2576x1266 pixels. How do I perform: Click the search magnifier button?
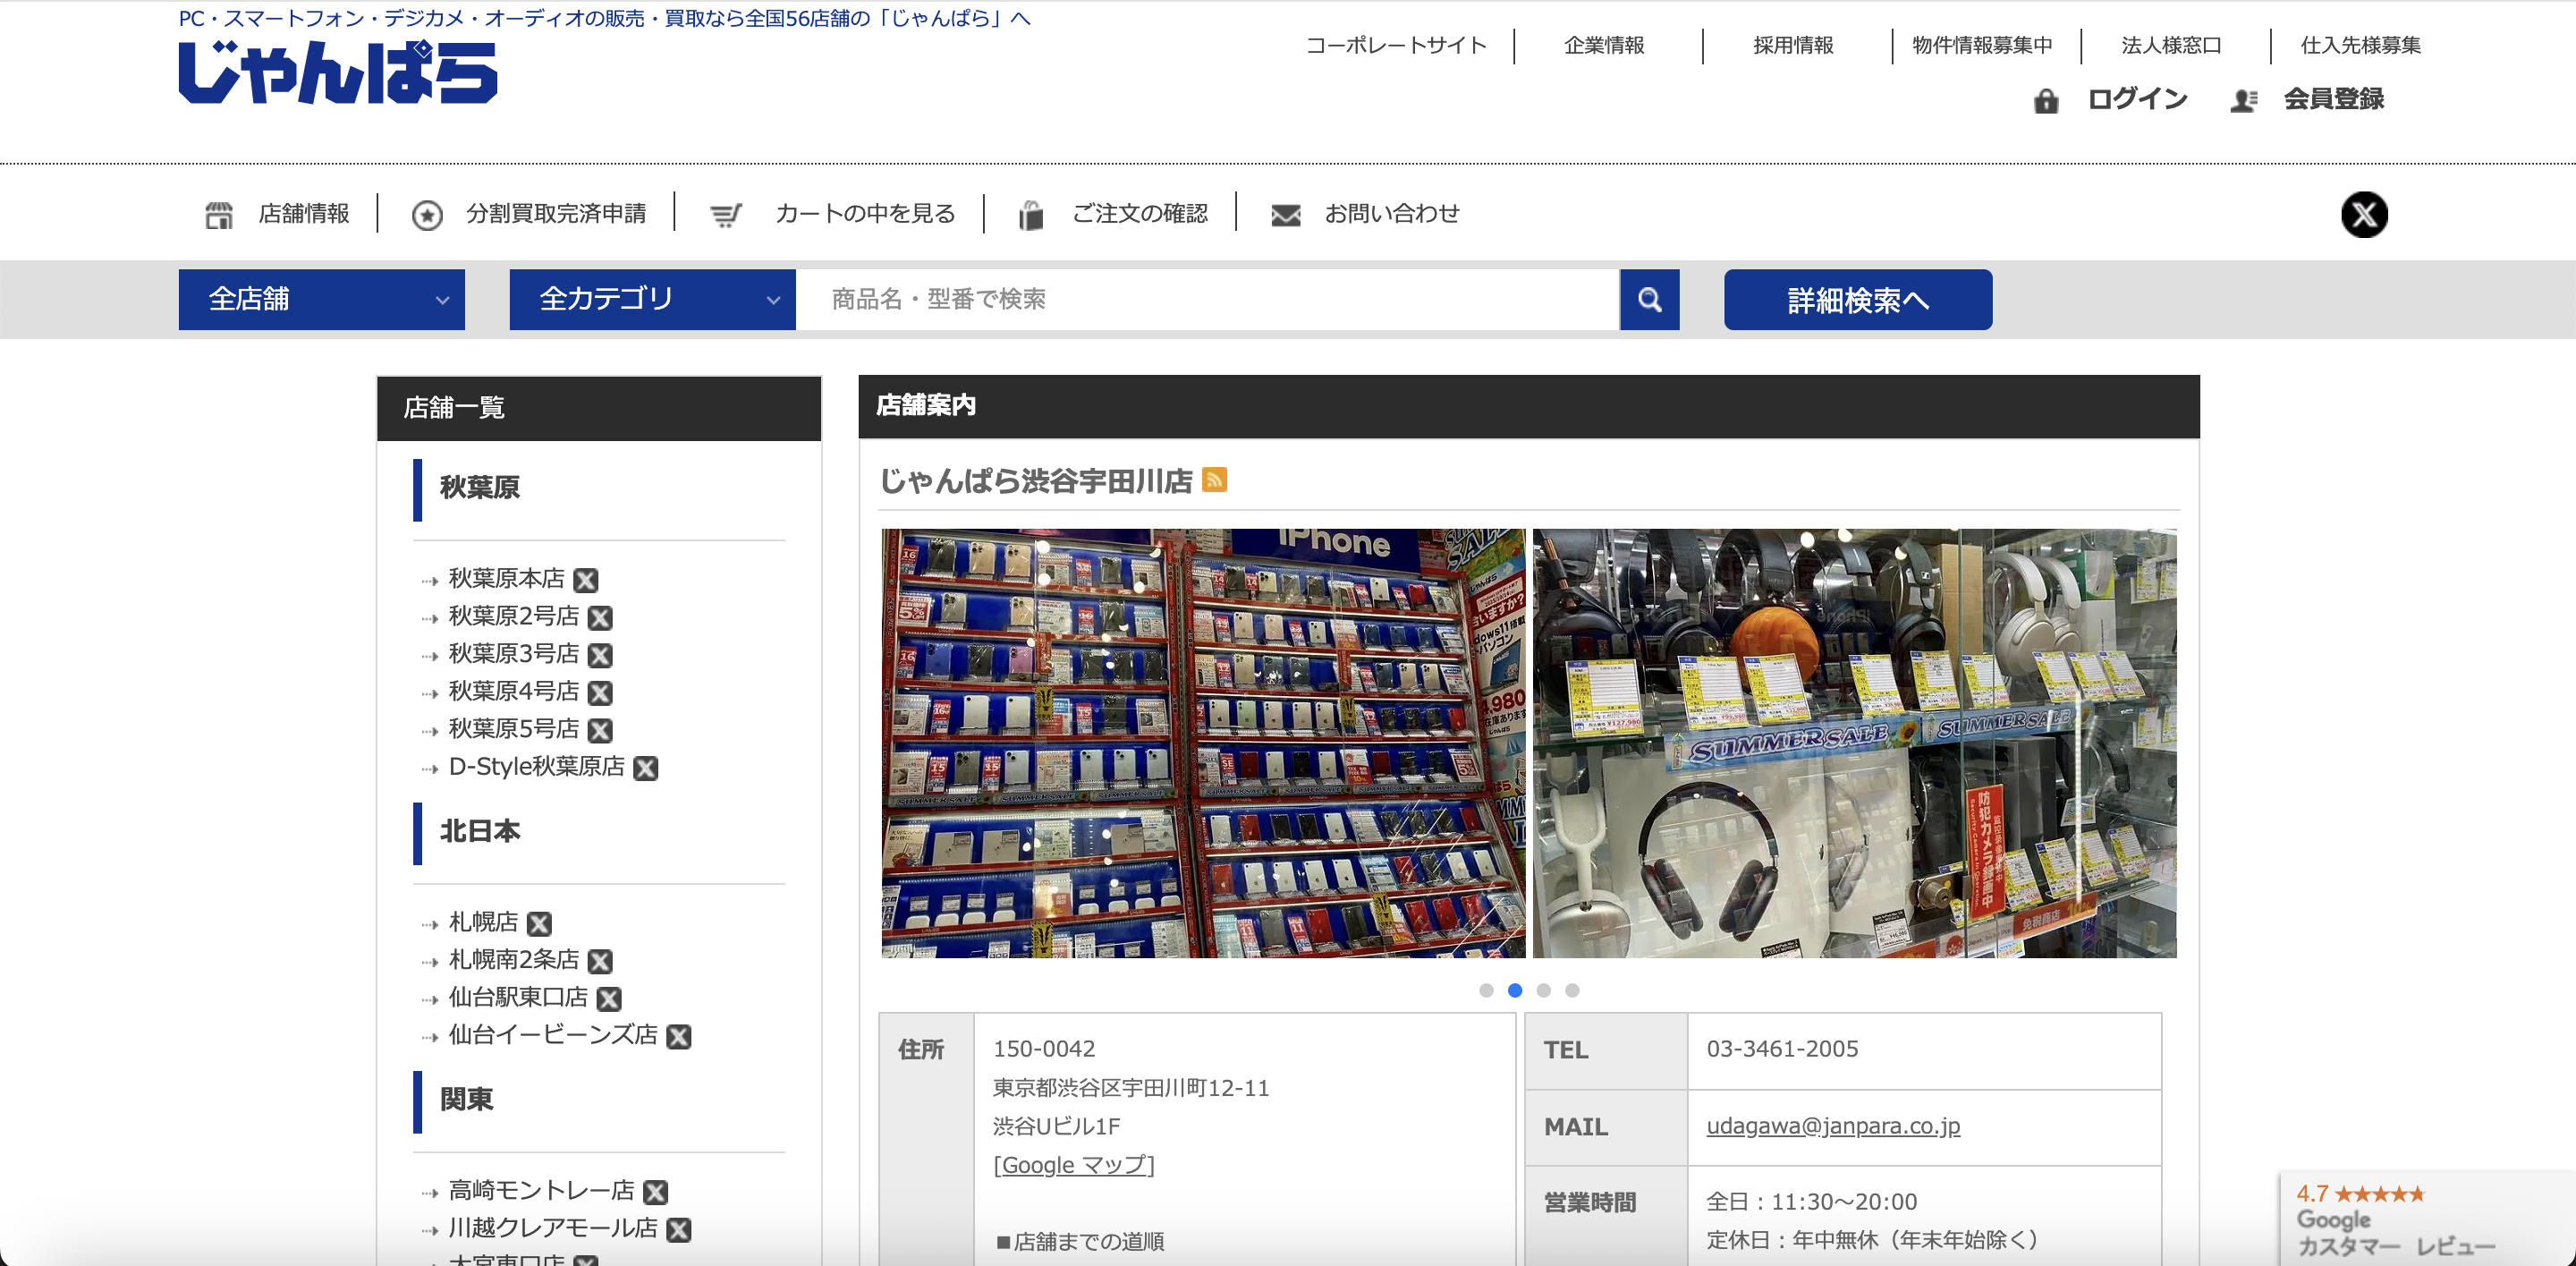(1650, 299)
